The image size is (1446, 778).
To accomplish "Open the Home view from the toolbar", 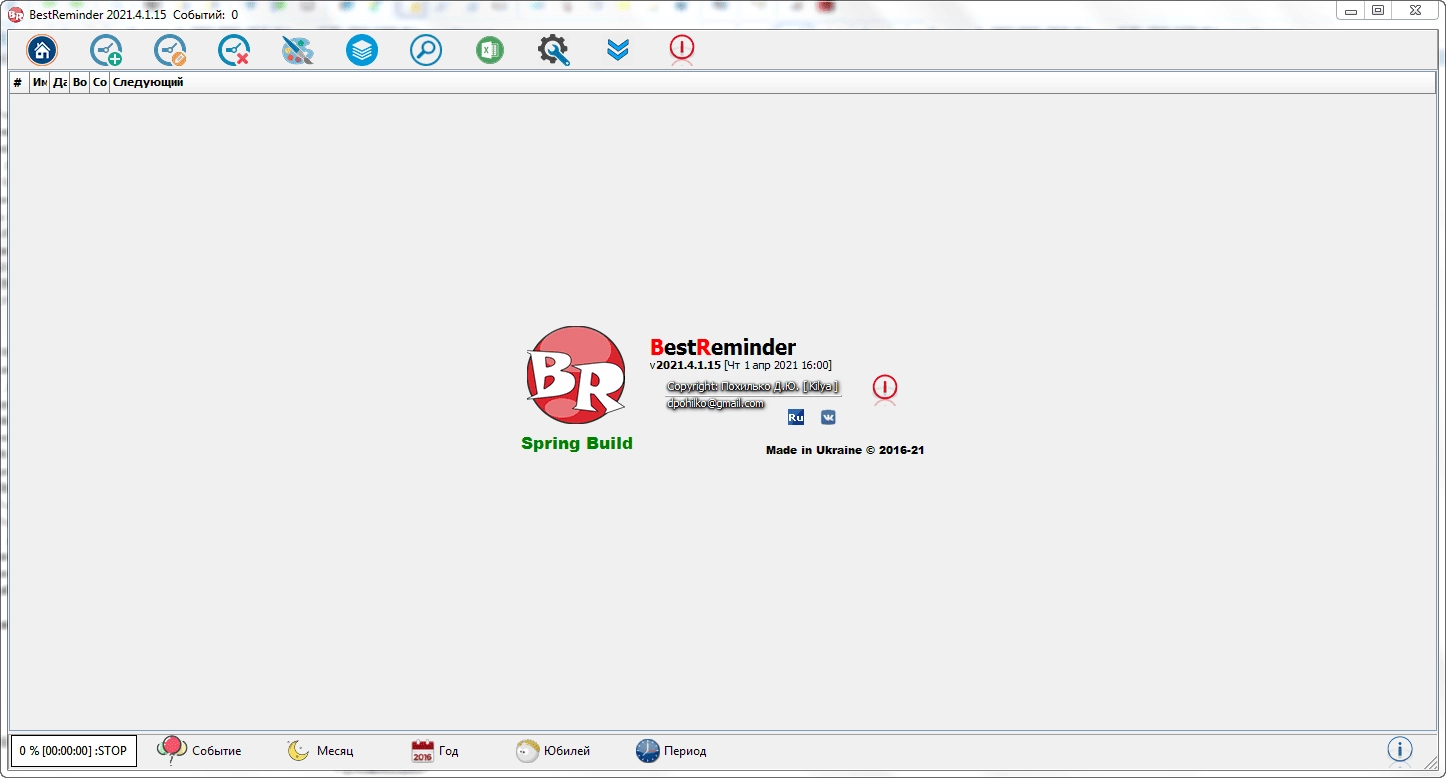I will point(42,50).
